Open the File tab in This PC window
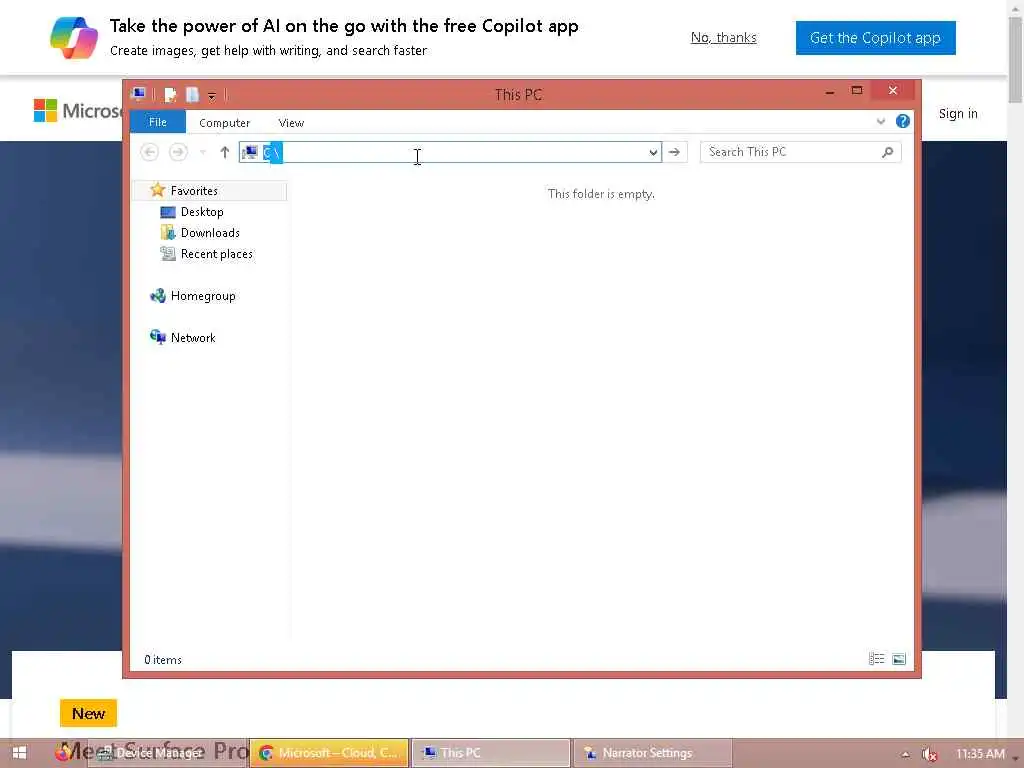The image size is (1024, 768). tap(157, 122)
